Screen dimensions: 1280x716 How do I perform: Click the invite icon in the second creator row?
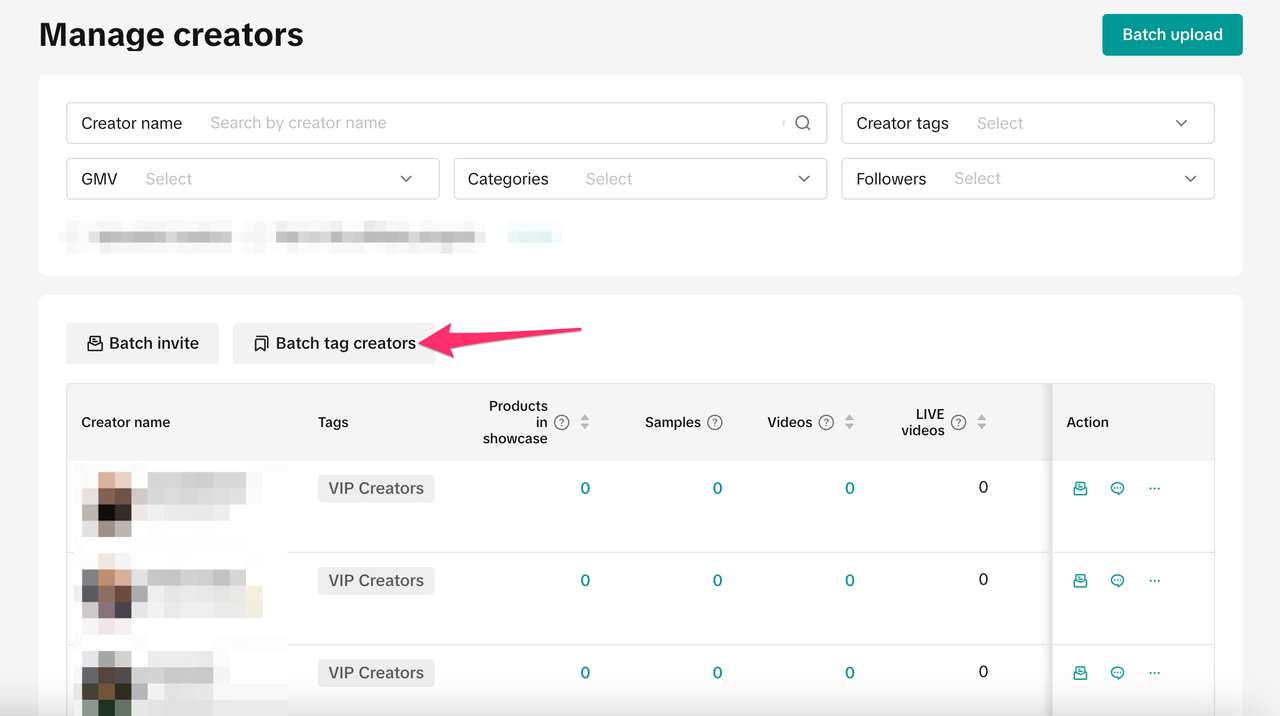[1080, 581]
